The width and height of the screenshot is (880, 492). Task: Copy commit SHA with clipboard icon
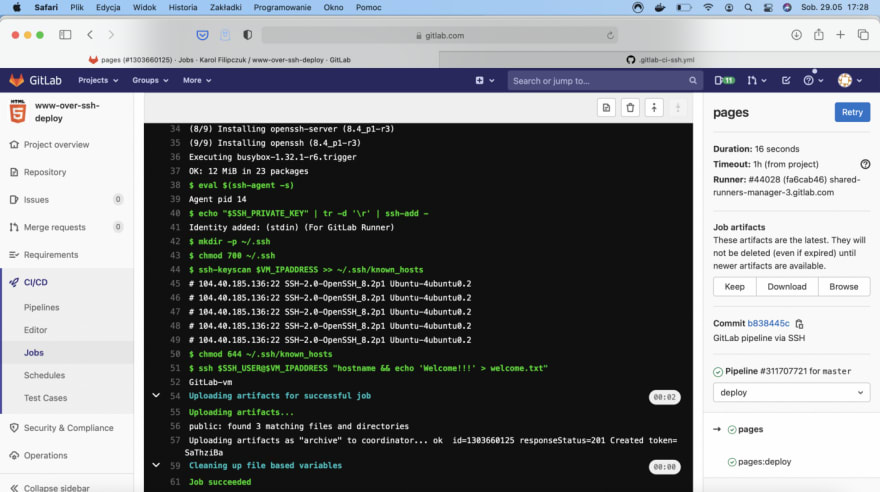click(x=799, y=324)
